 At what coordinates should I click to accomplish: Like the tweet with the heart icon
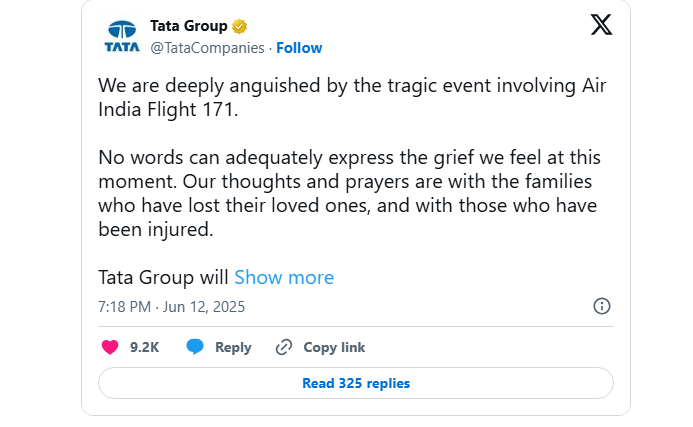(x=110, y=347)
